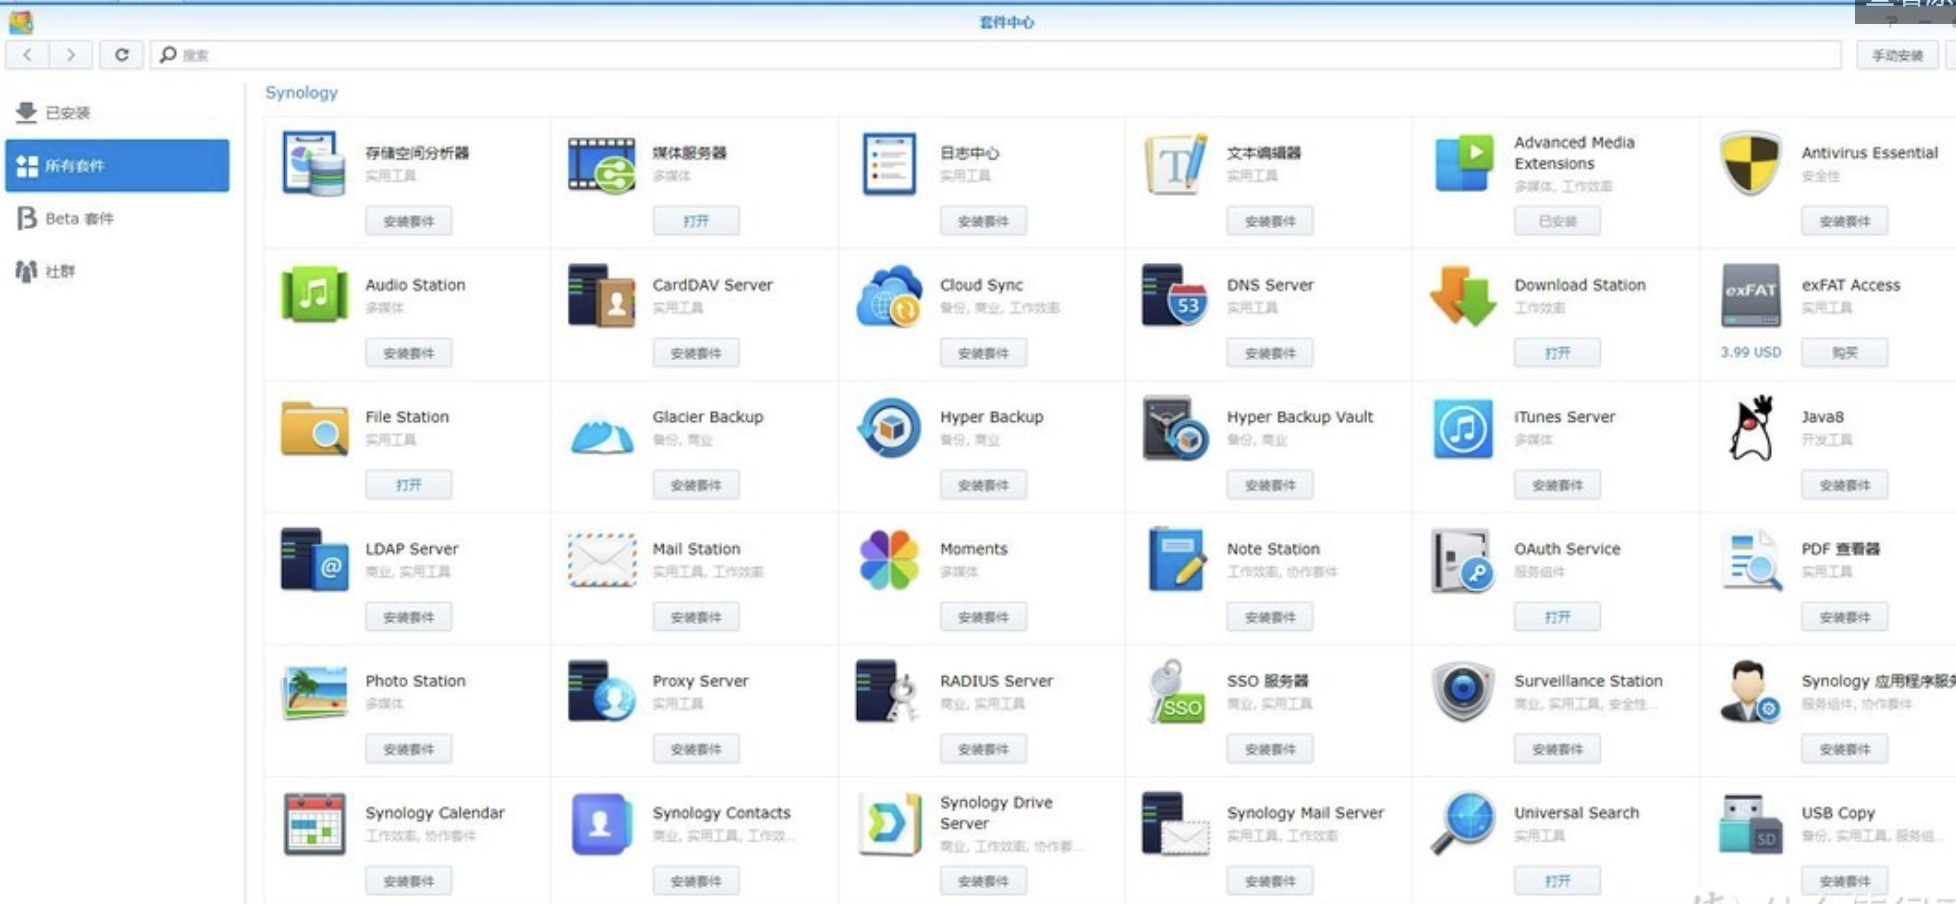Viewport: 1956px width, 904px height.
Task: Install the Java8 package
Action: coord(1845,485)
